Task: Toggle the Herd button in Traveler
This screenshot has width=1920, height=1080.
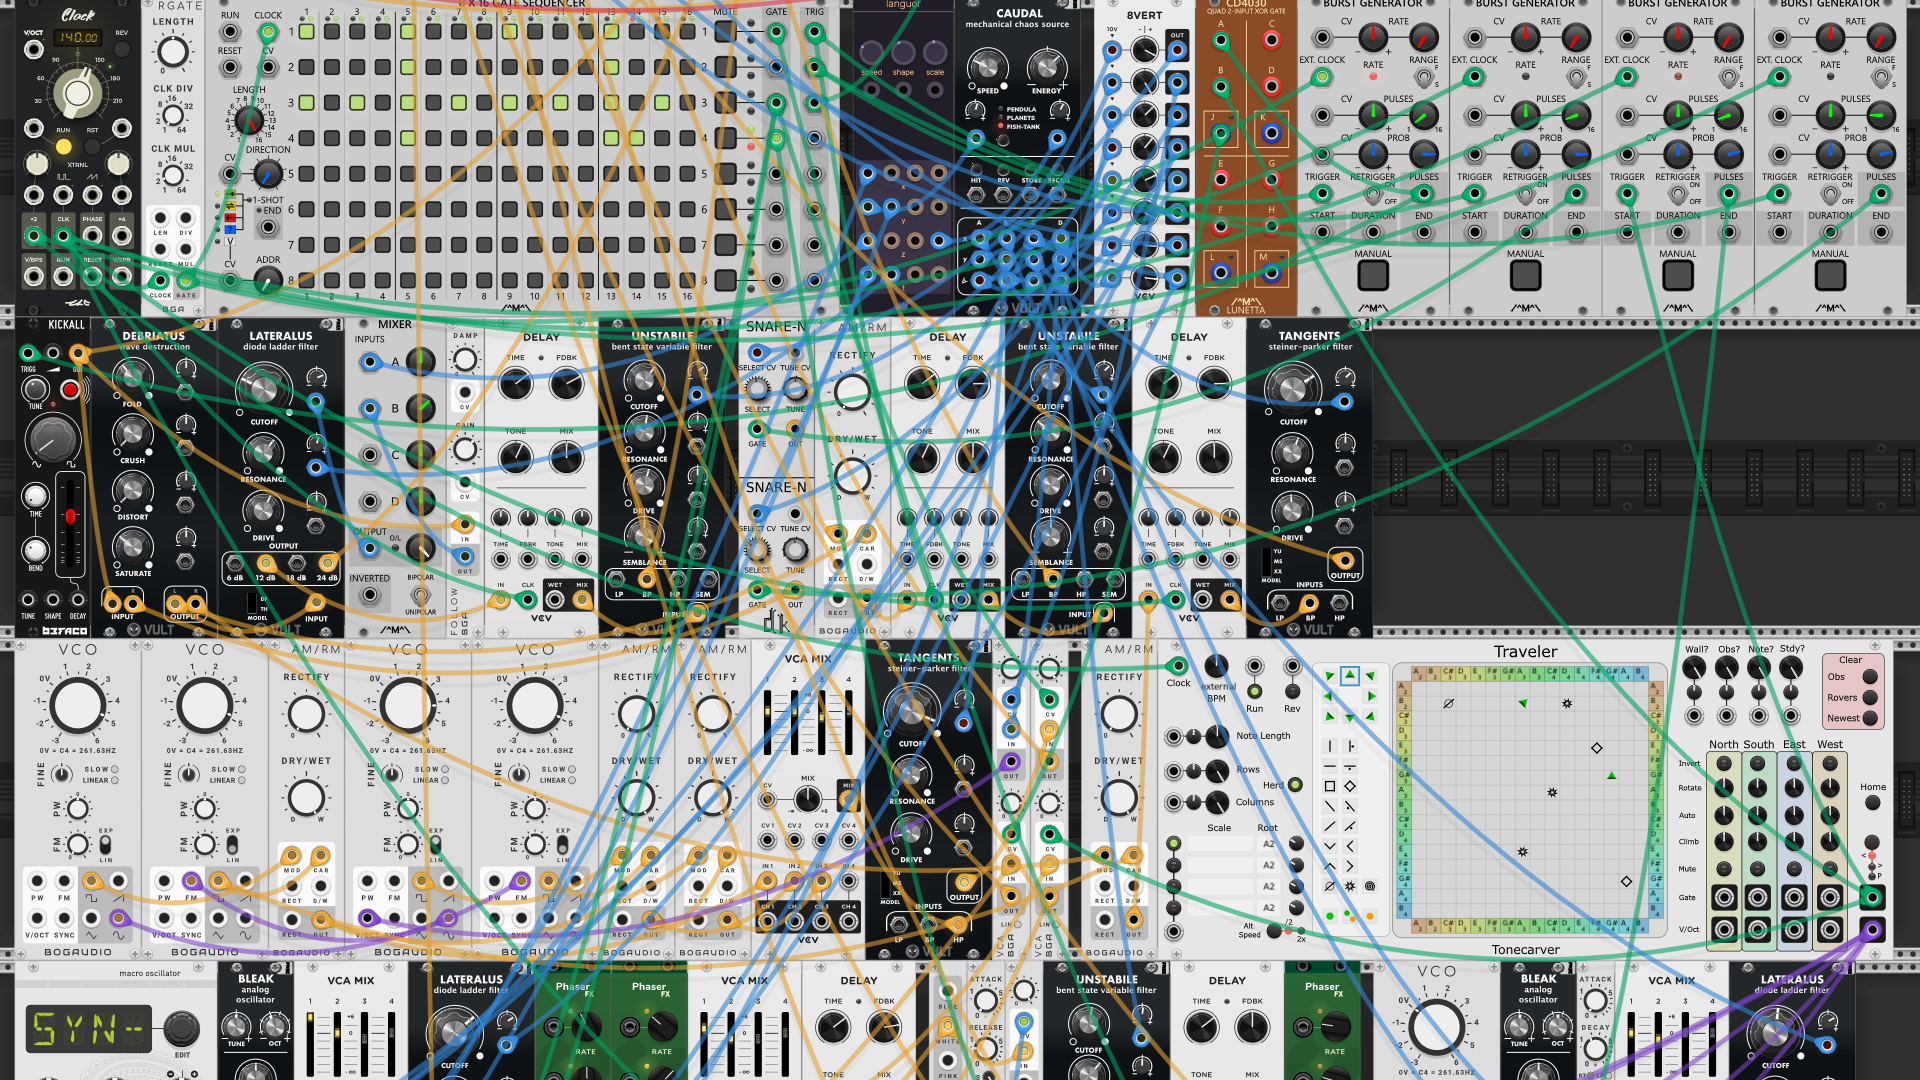Action: click(x=1295, y=785)
